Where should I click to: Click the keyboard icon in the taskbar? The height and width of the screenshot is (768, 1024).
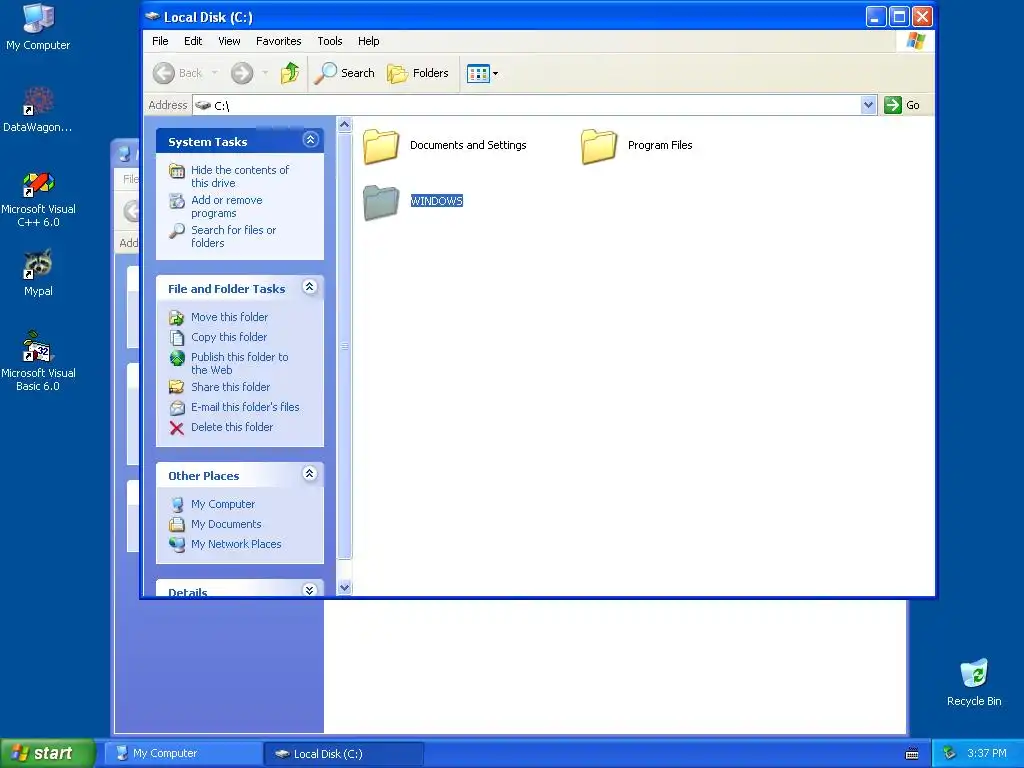click(x=912, y=754)
